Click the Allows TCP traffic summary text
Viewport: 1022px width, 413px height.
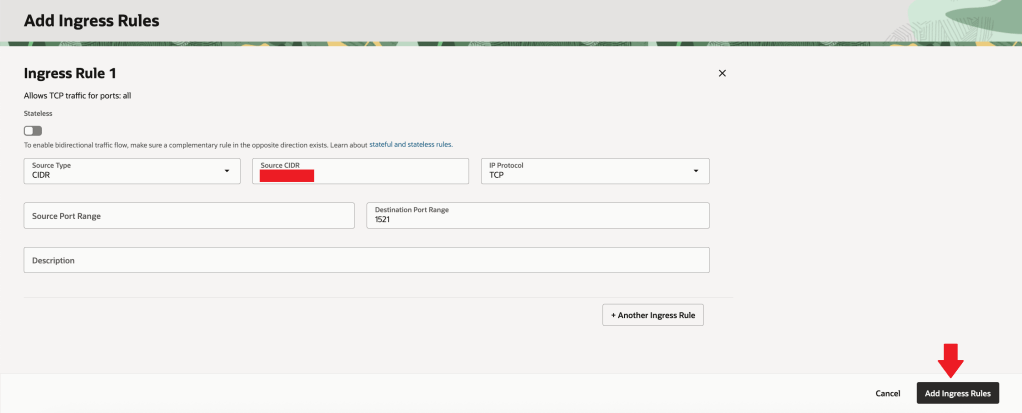click(x=78, y=96)
